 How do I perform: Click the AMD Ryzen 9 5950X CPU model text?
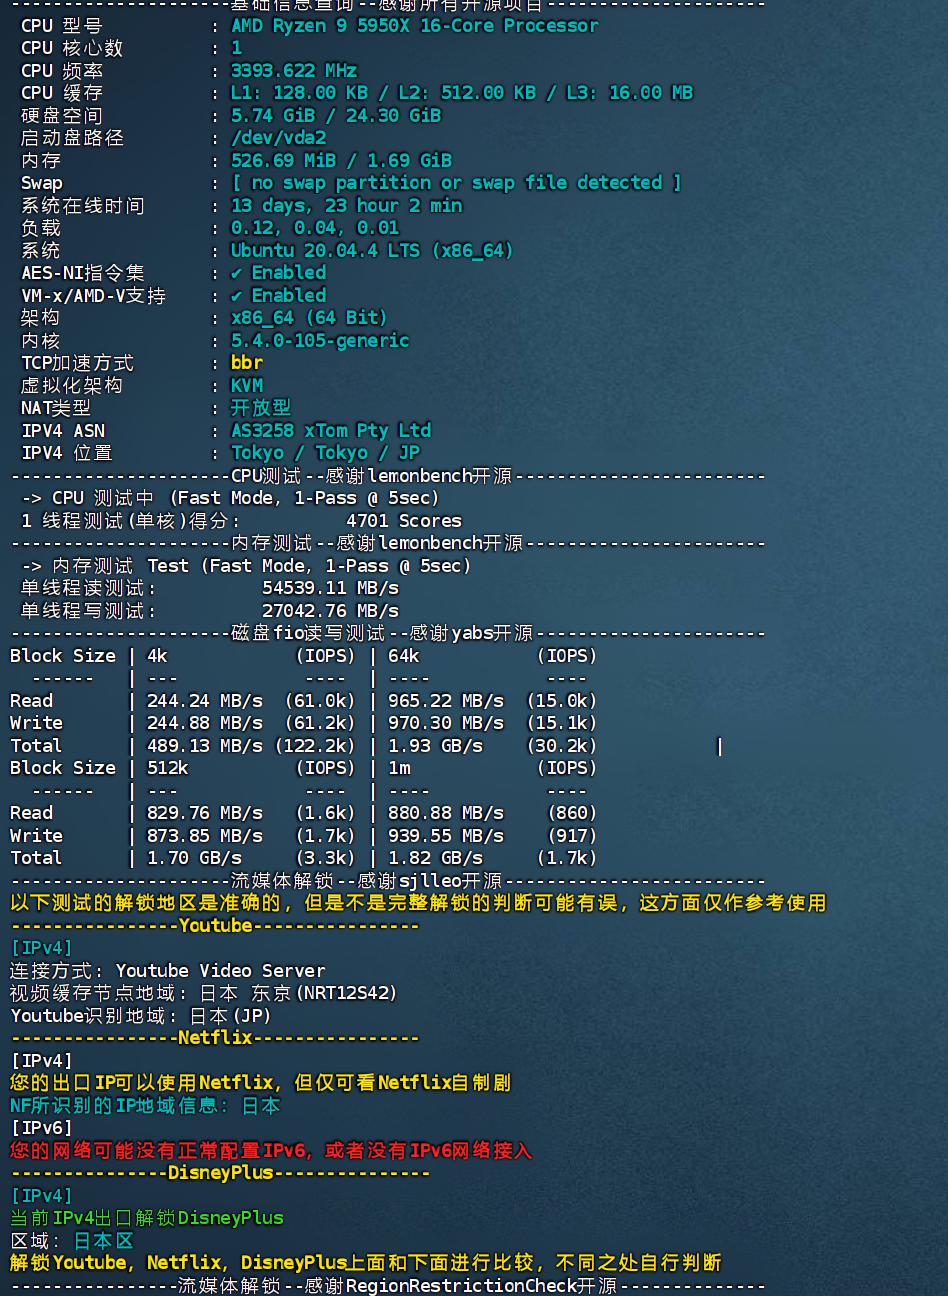pos(414,26)
